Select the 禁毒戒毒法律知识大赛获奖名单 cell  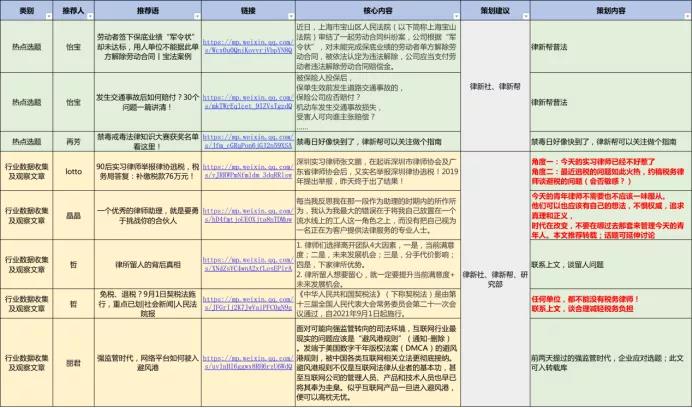(148, 142)
